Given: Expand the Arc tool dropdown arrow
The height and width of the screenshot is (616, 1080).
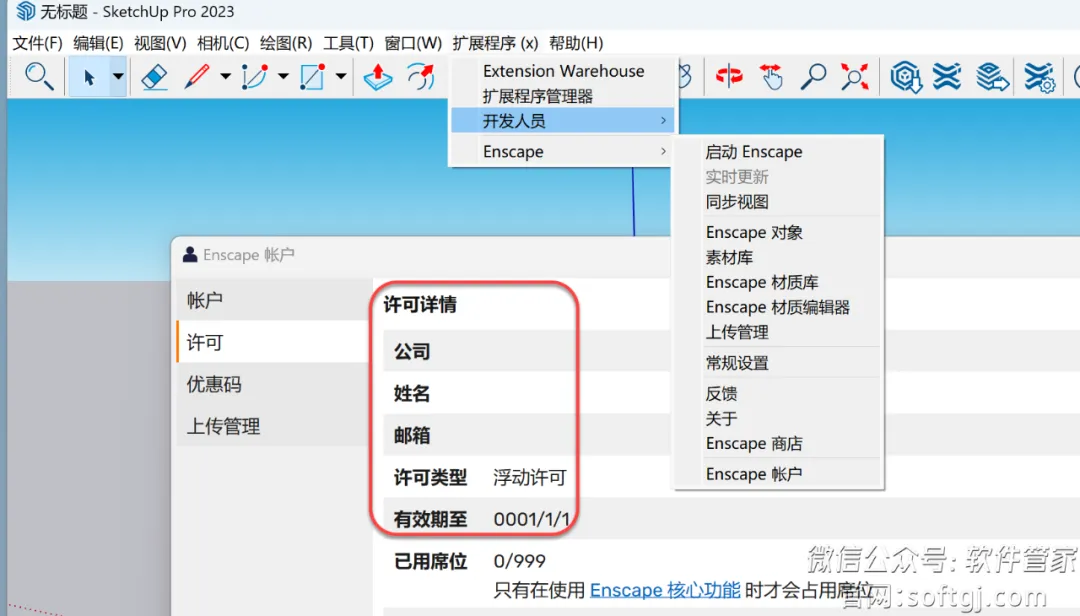Looking at the screenshot, I should (x=283, y=76).
